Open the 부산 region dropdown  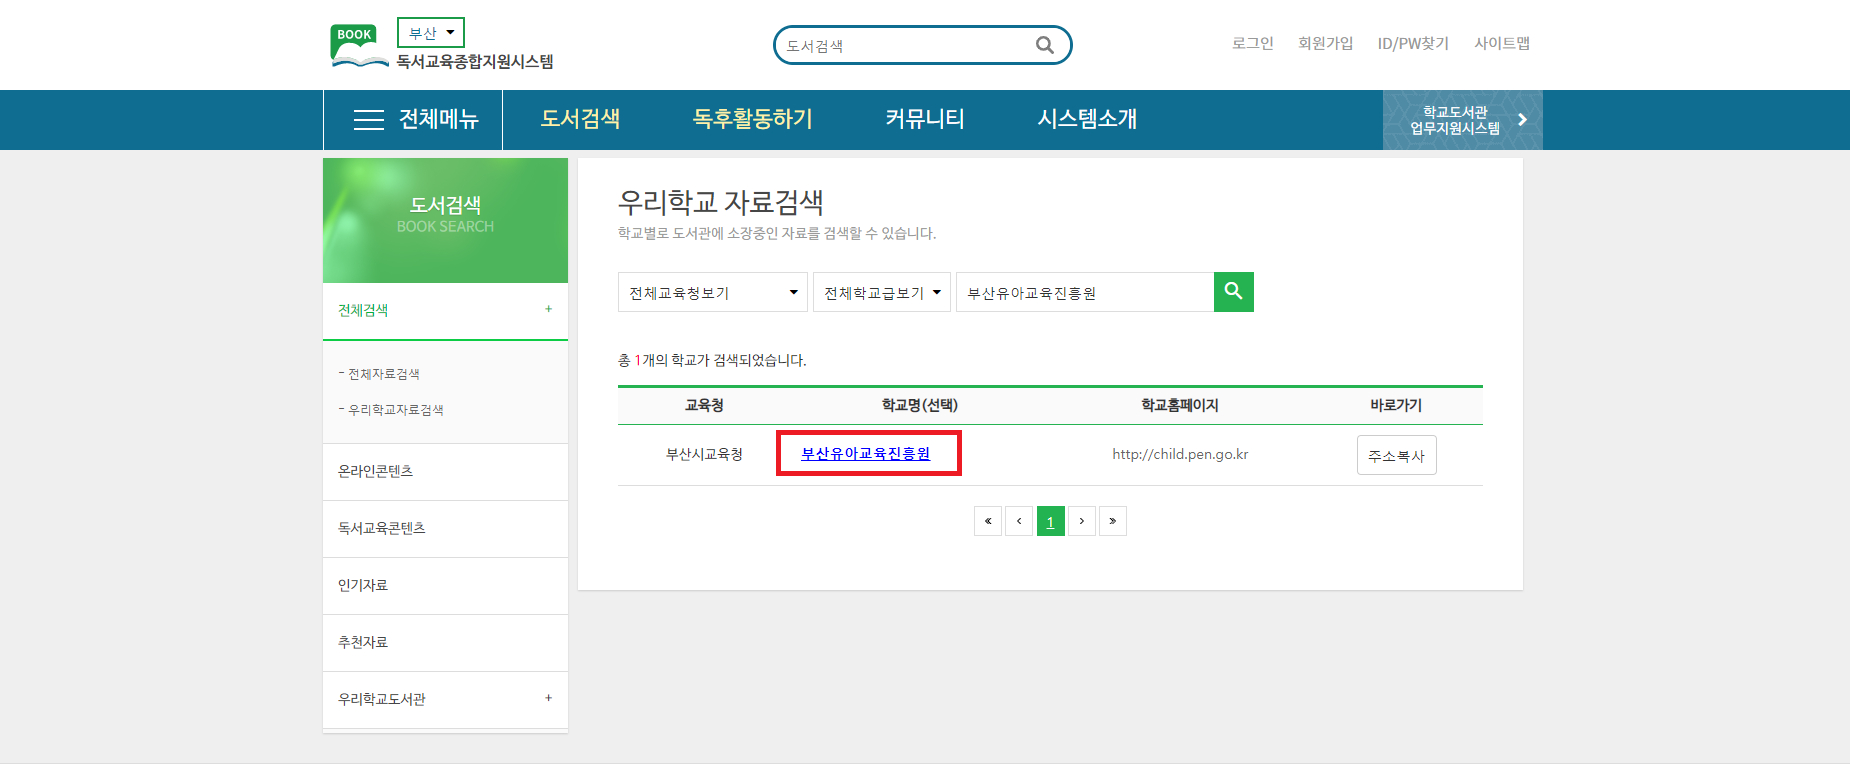click(431, 33)
